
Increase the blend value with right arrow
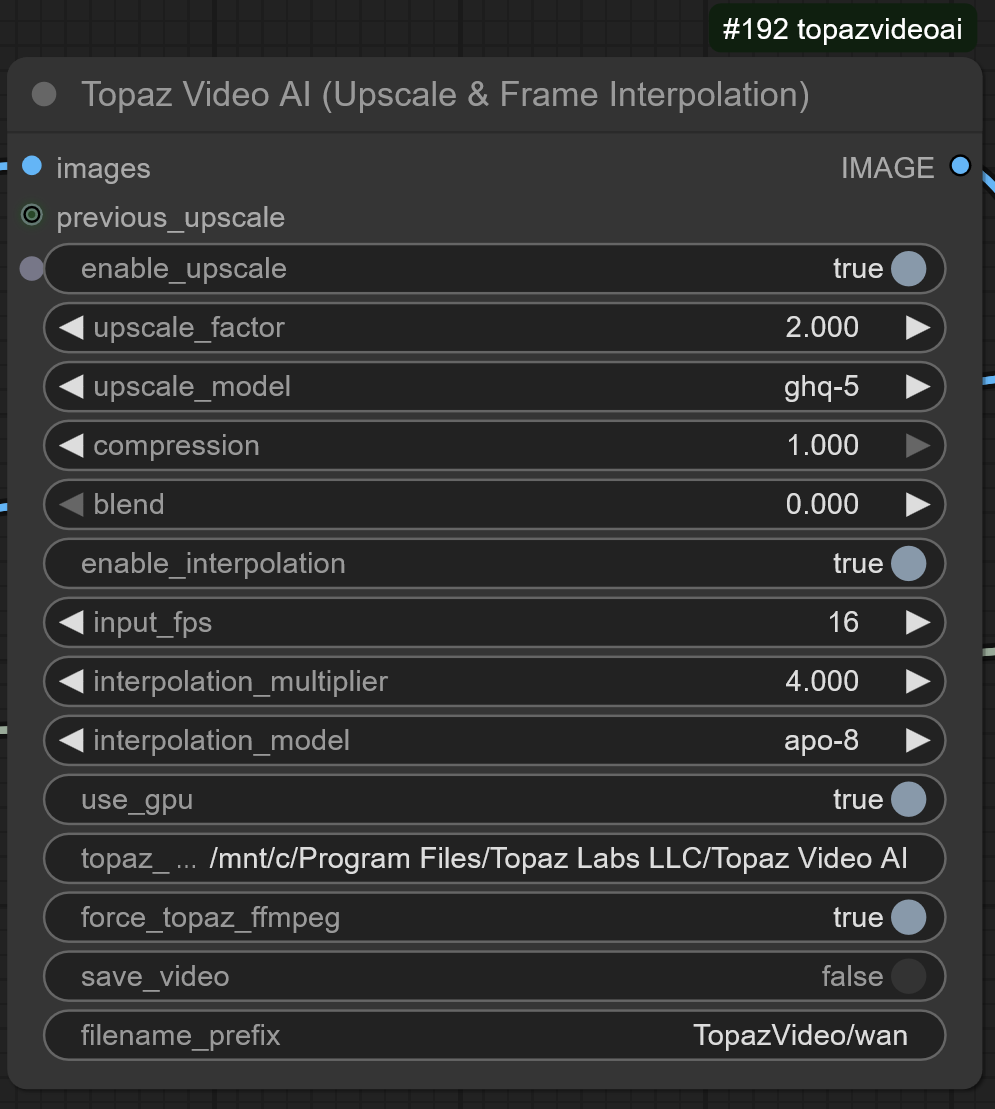tap(917, 505)
